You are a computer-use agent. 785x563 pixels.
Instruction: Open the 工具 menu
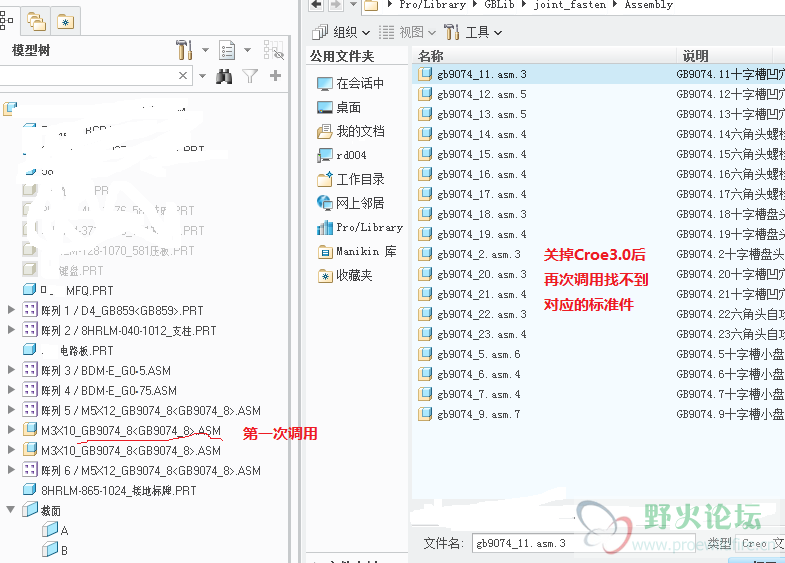click(473, 33)
